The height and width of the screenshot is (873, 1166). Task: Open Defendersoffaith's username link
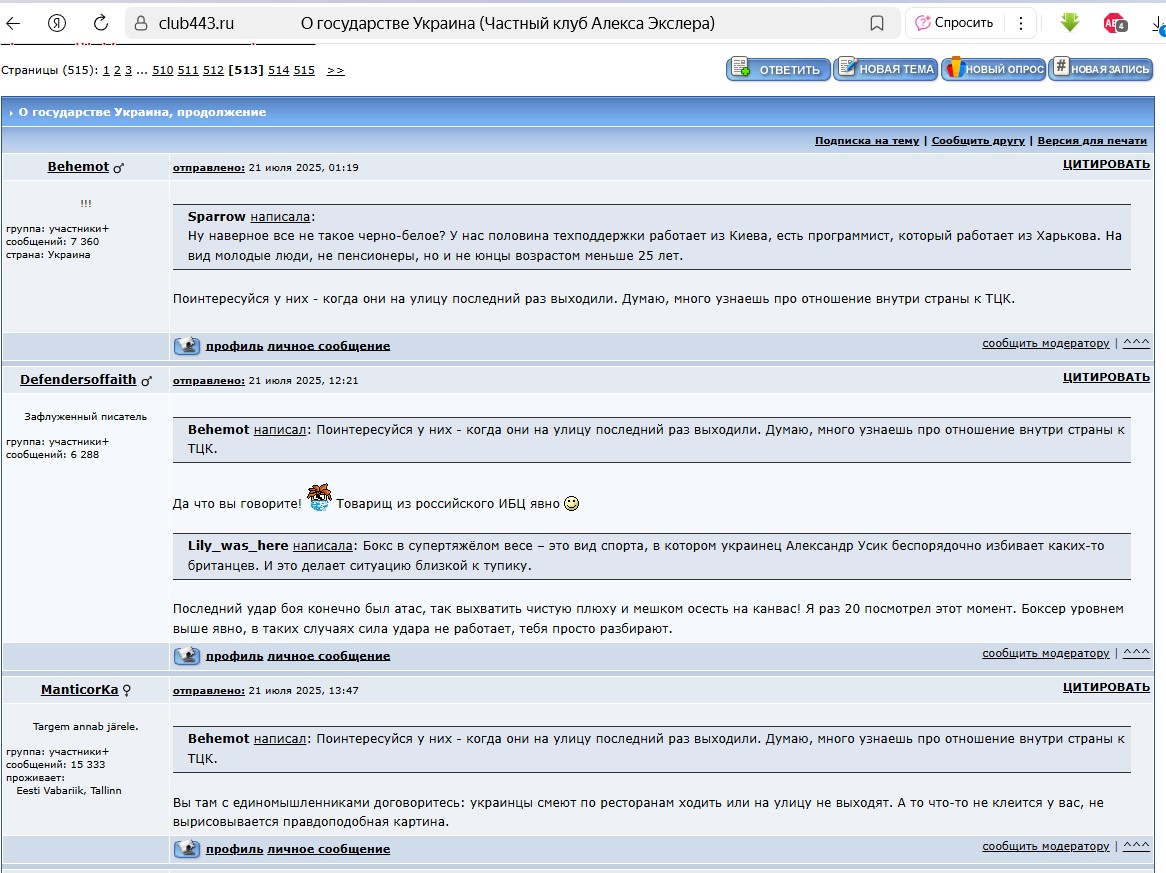coord(78,379)
